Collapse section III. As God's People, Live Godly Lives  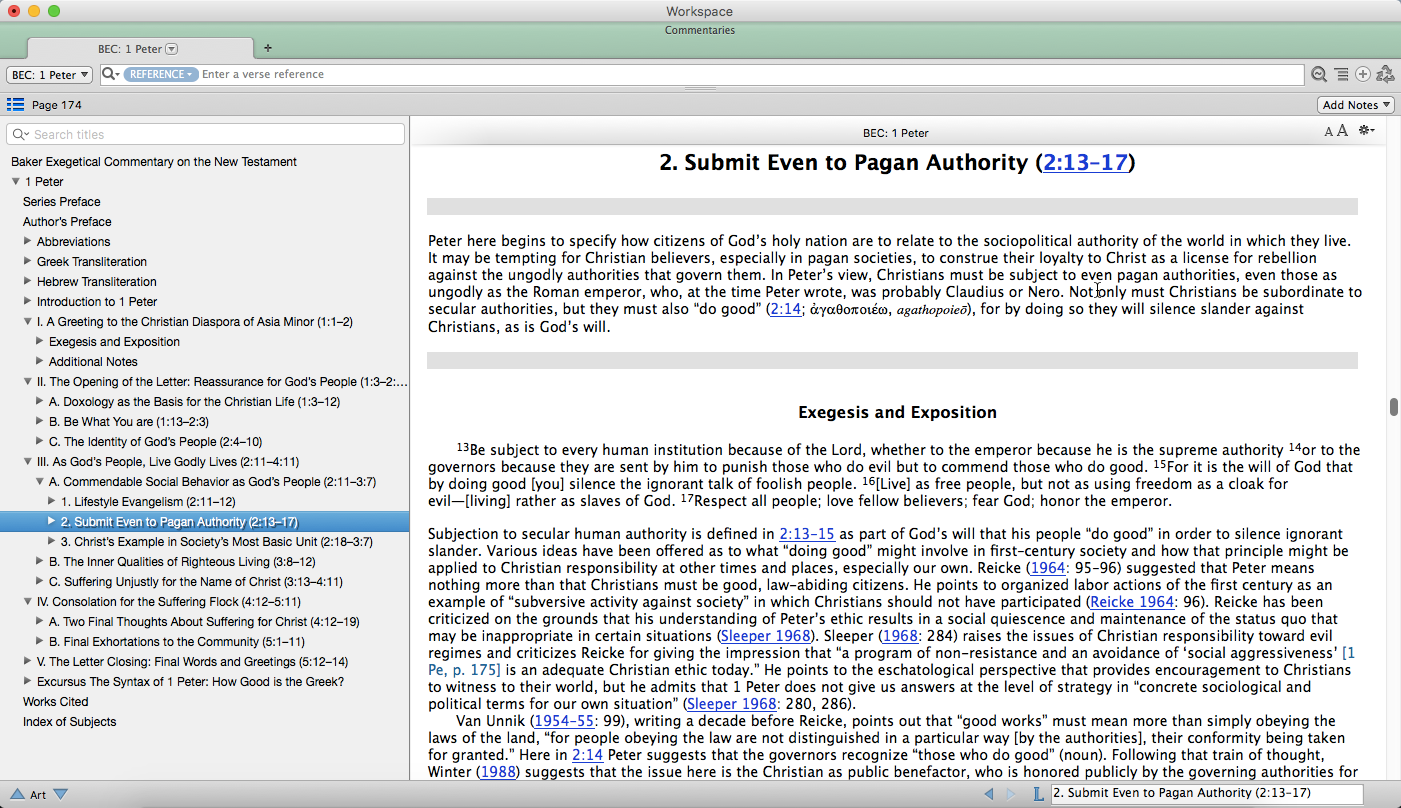(x=28, y=462)
